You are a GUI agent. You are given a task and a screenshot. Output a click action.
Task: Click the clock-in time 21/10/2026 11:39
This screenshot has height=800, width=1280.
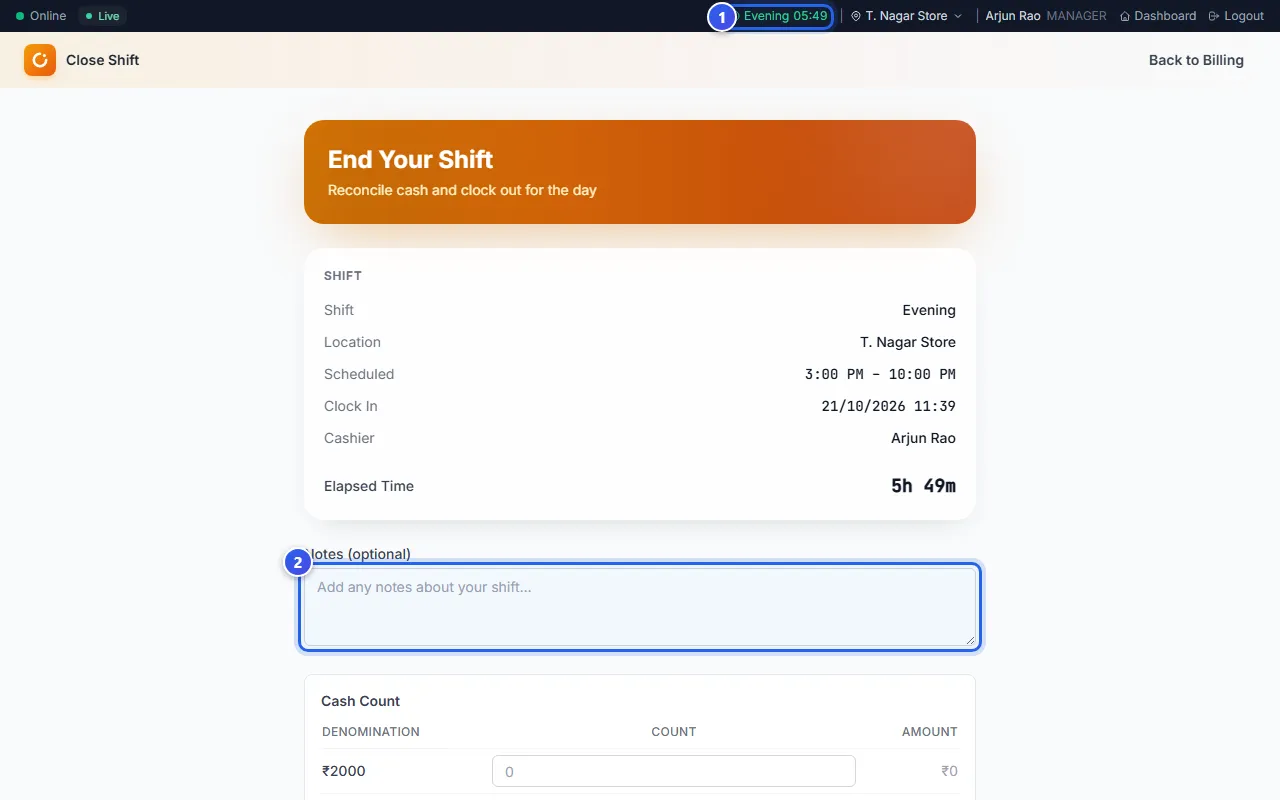[888, 406]
